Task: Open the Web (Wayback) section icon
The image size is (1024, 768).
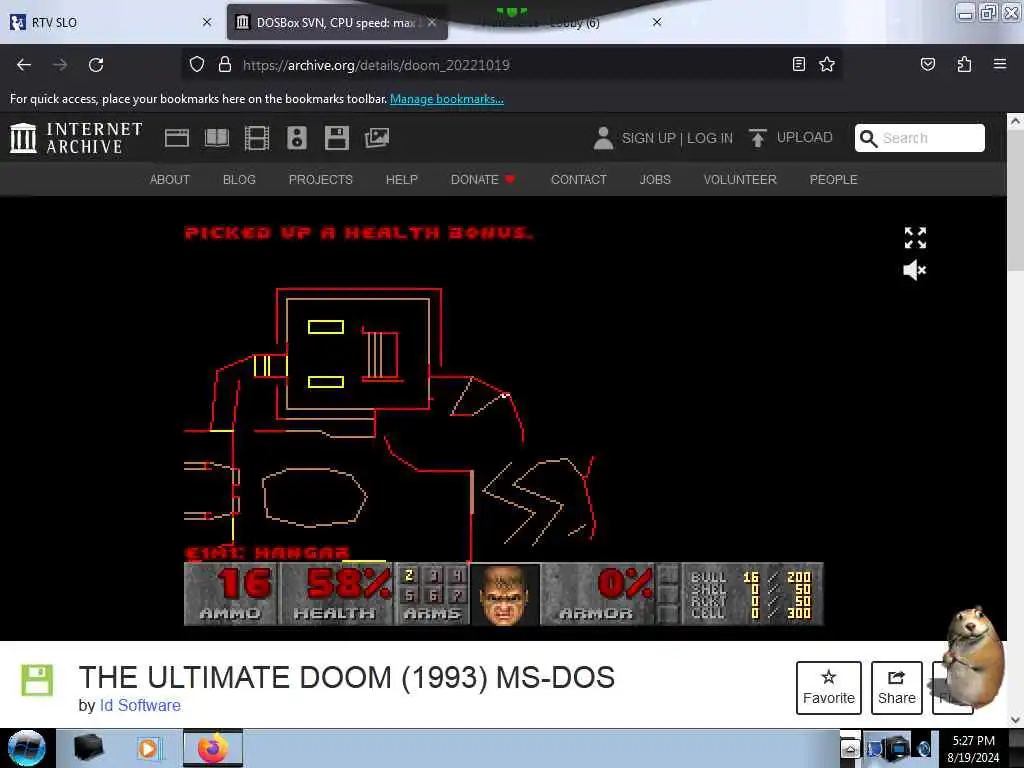Action: point(177,138)
